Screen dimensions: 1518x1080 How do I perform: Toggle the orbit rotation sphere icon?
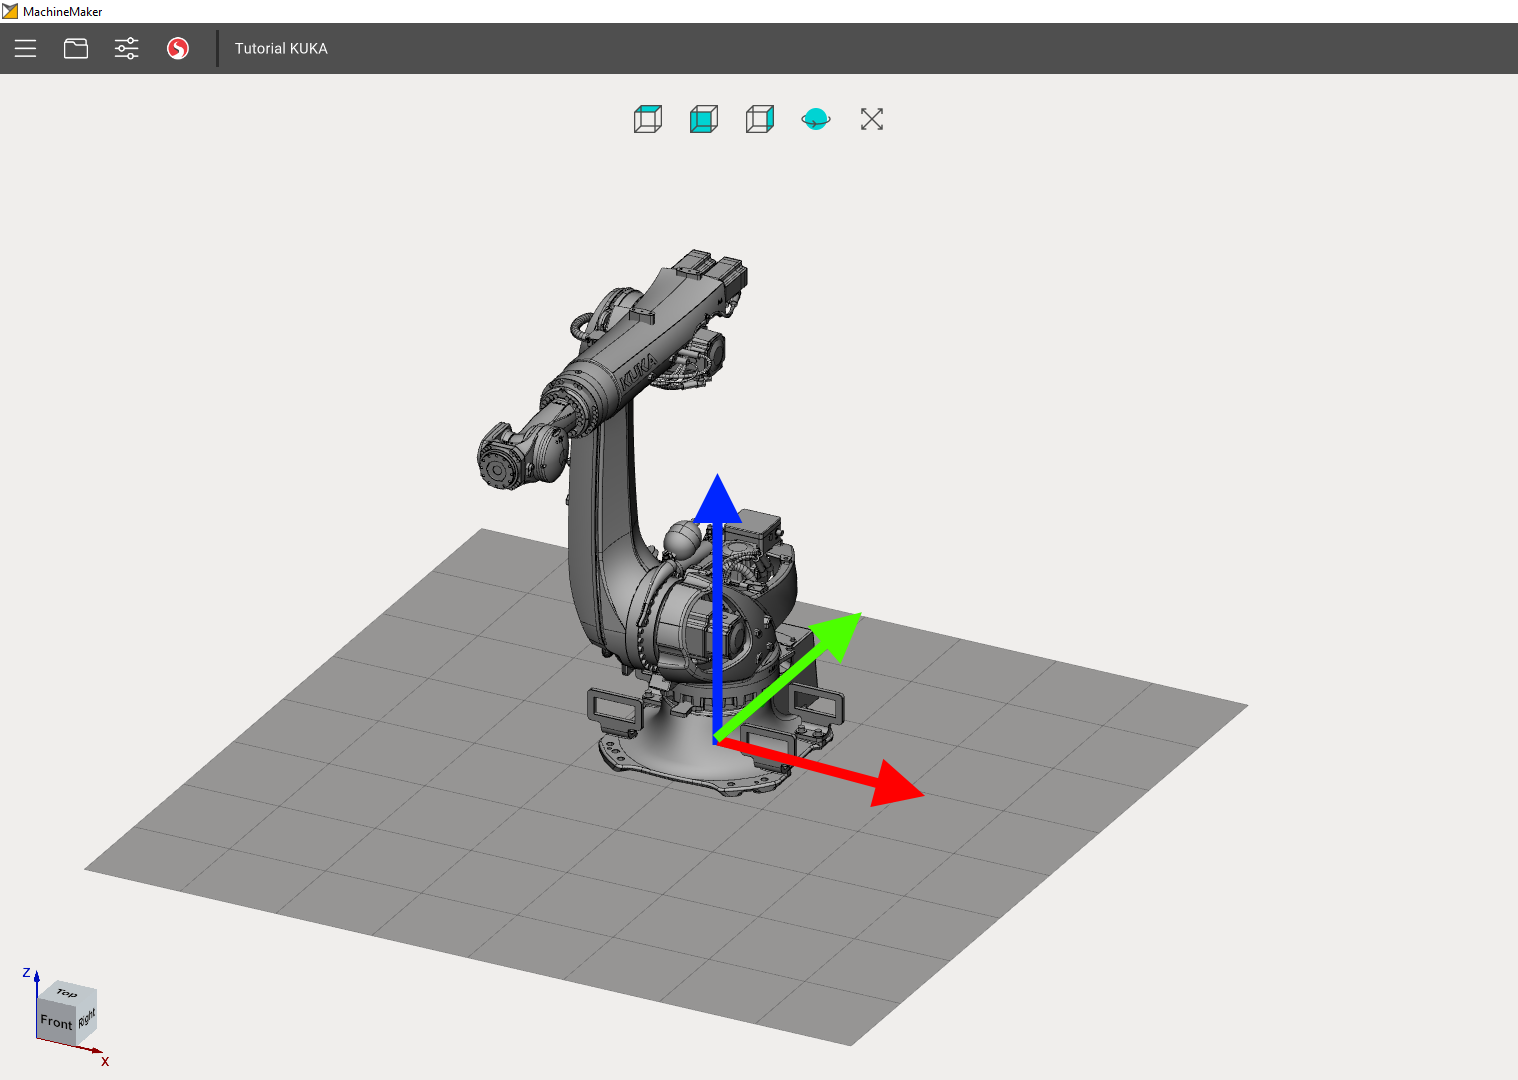click(816, 120)
